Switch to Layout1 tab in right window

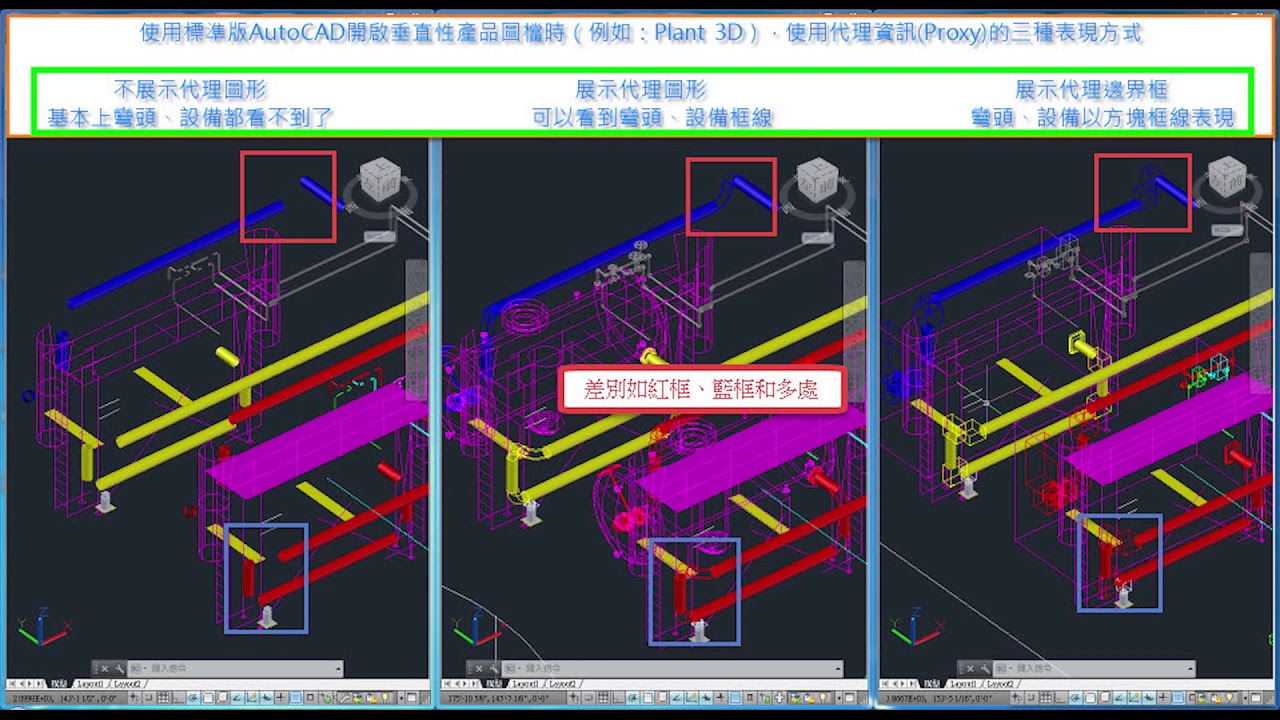click(x=963, y=684)
